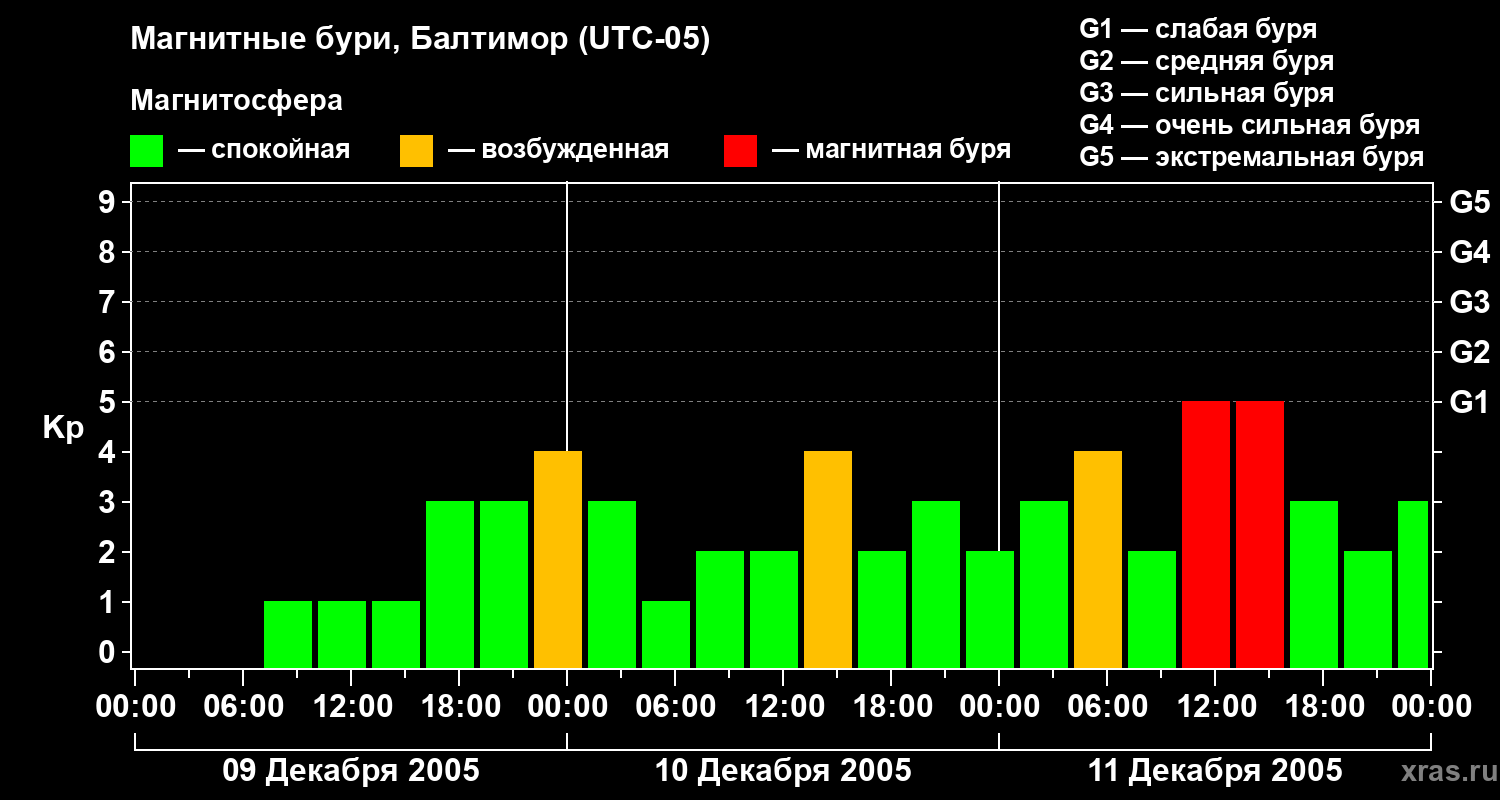Select the 'G1 — слабая буря' legend line

(1198, 29)
